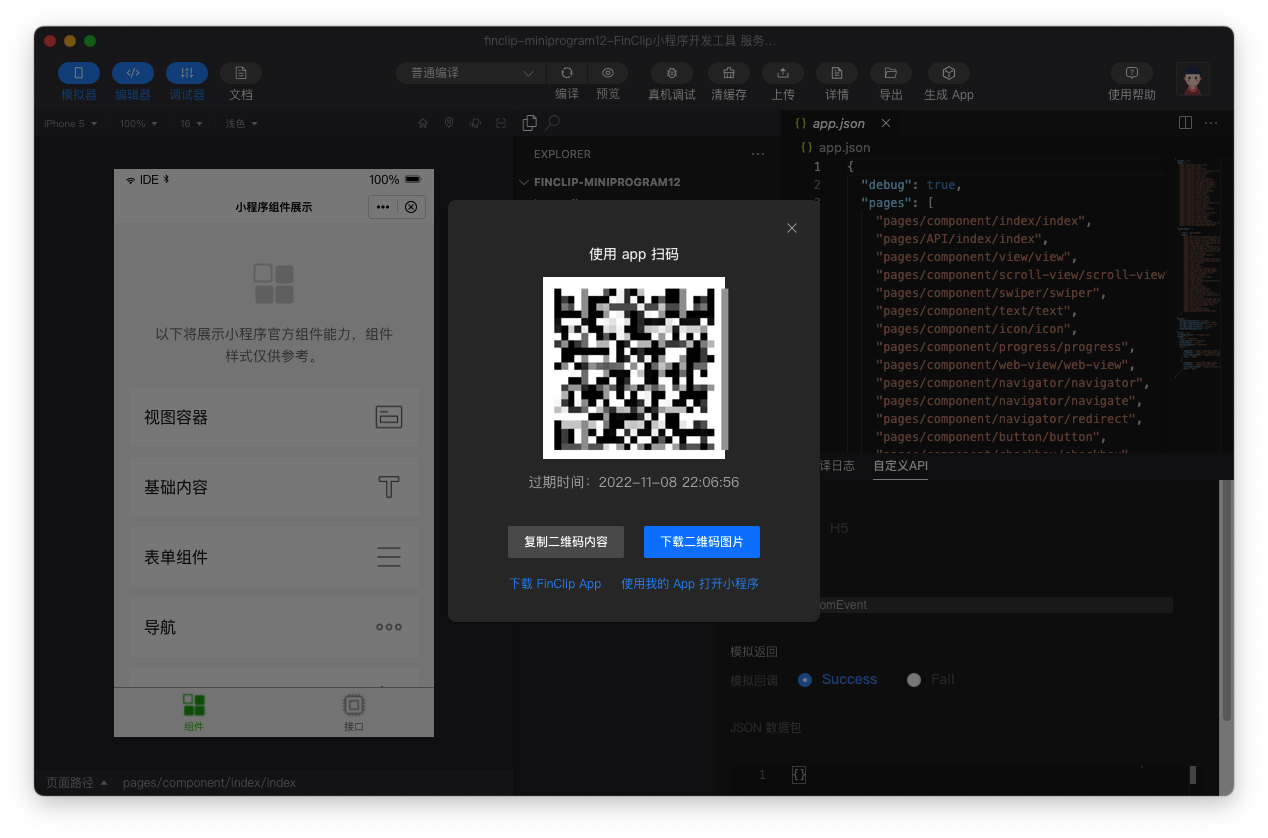Click the 下载 FinClip App link
The image size is (1268, 838).
555,584
